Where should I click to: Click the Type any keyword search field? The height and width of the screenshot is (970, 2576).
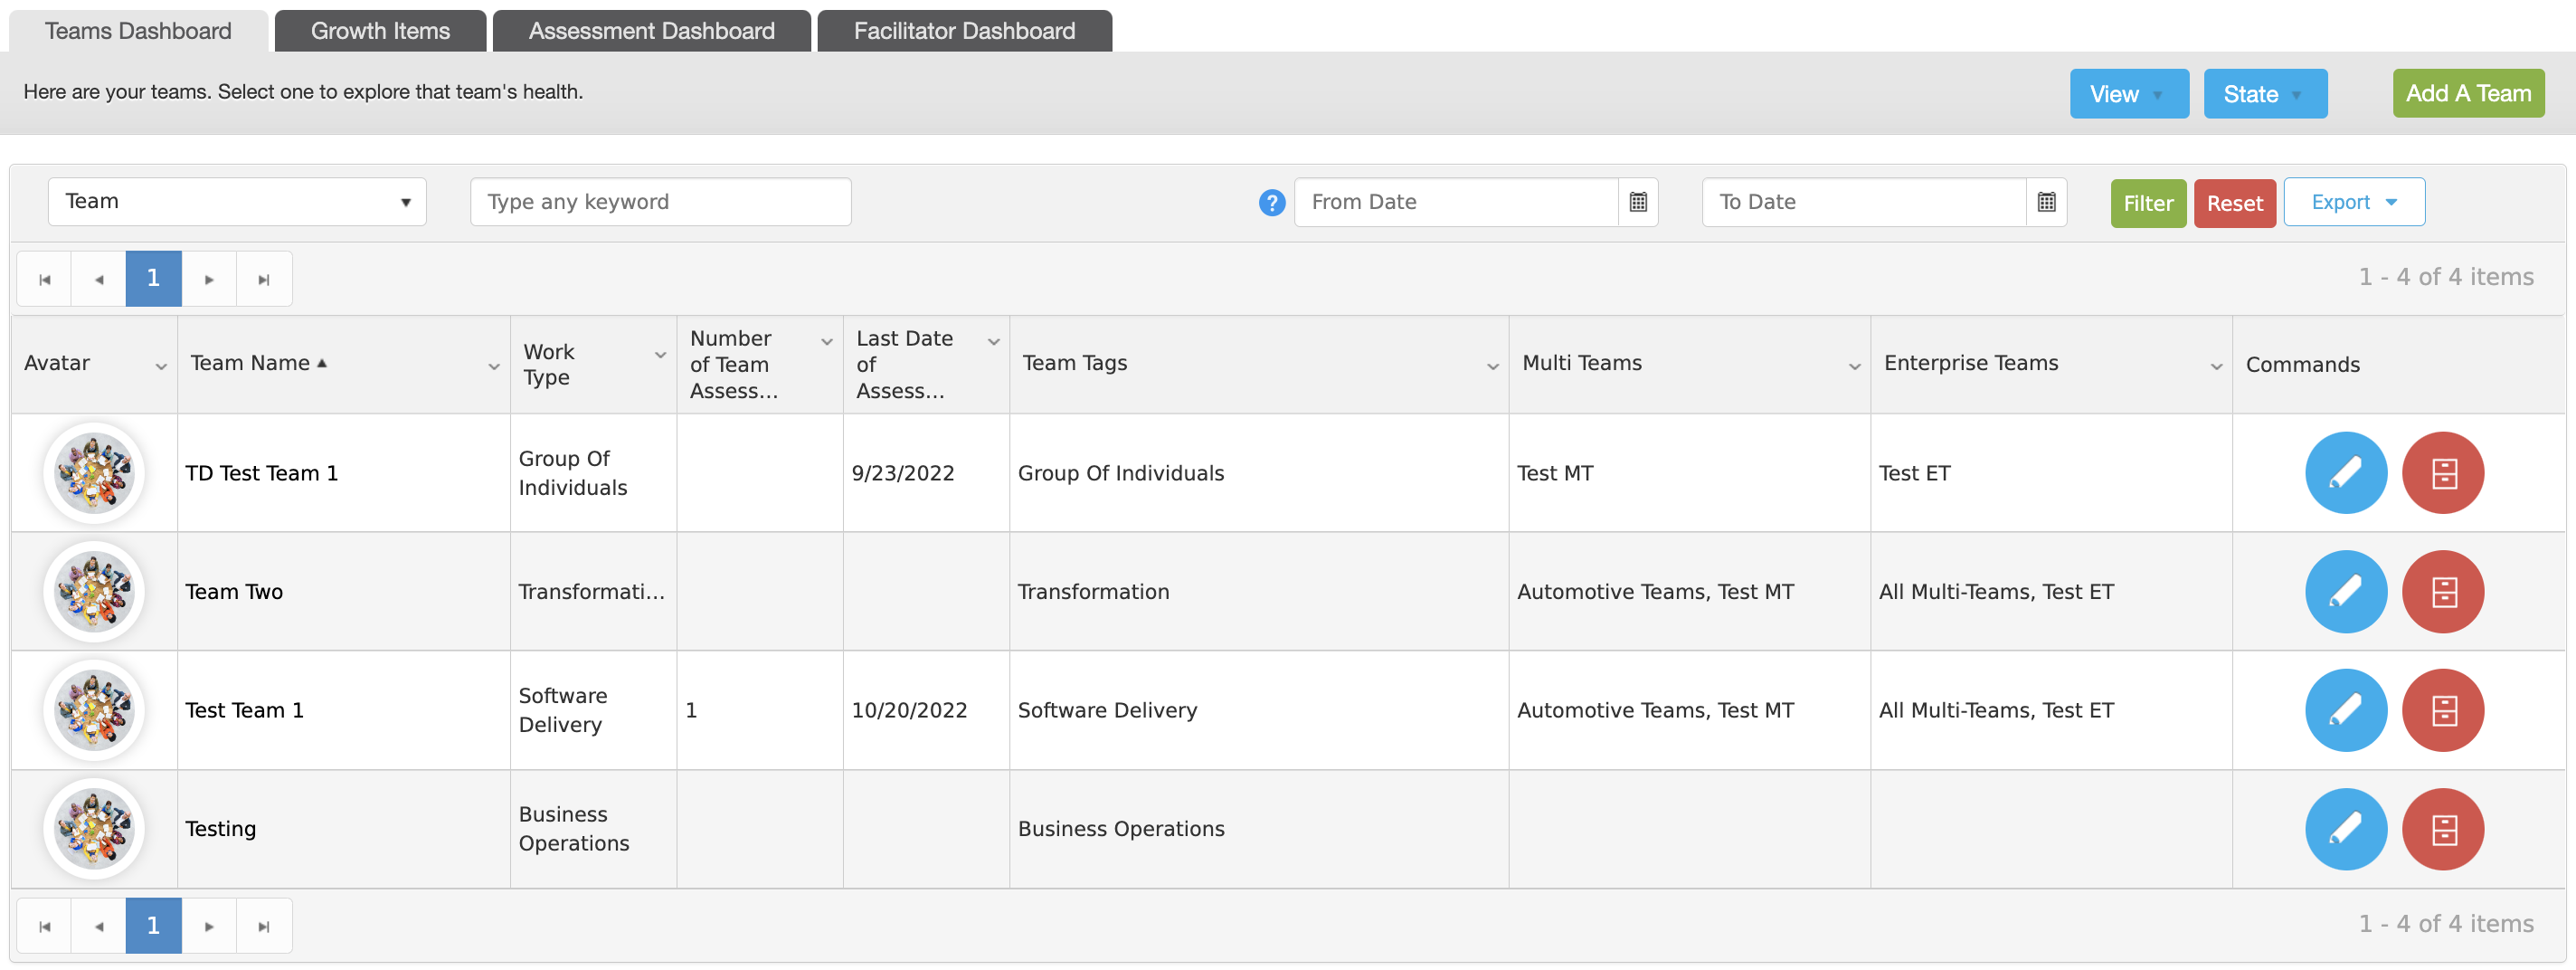point(660,202)
